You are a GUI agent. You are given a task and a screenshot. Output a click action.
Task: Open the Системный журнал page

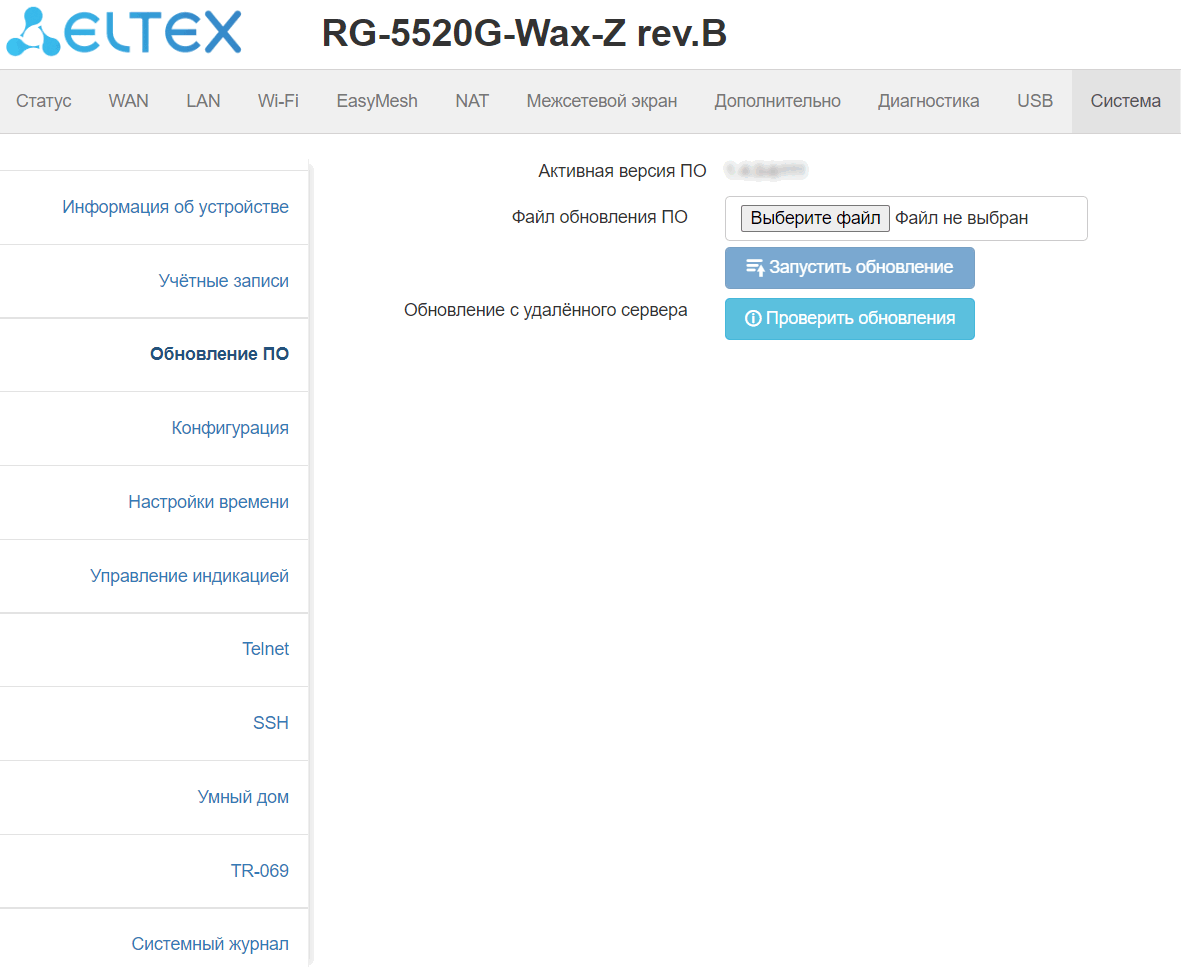pos(210,944)
